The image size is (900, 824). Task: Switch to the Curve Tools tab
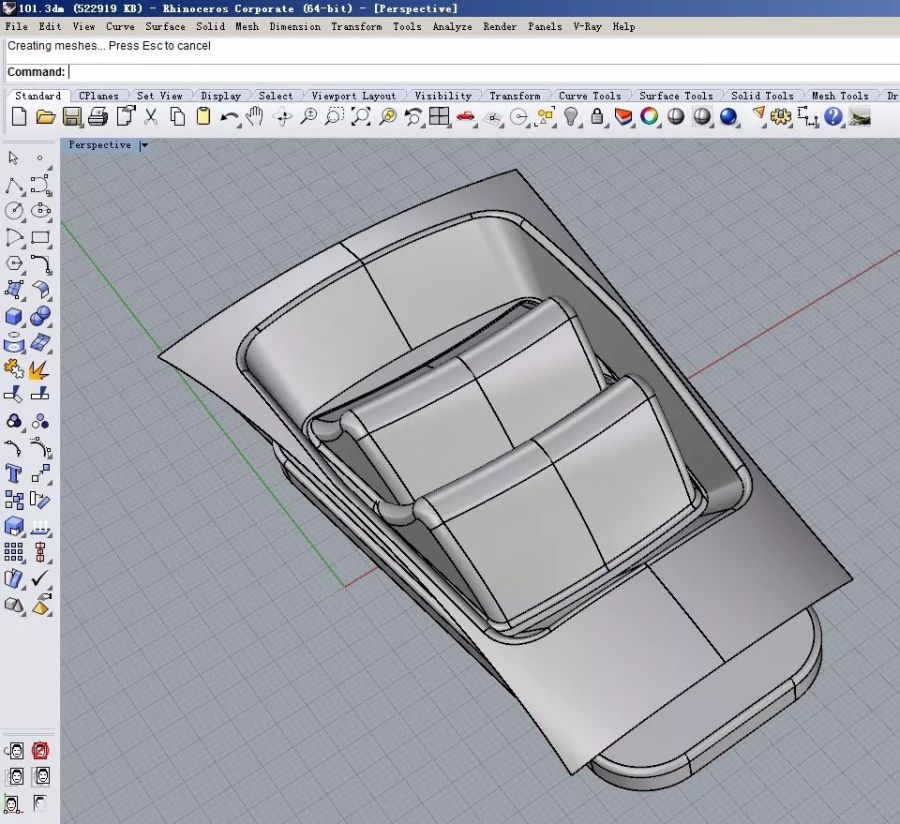click(x=589, y=96)
